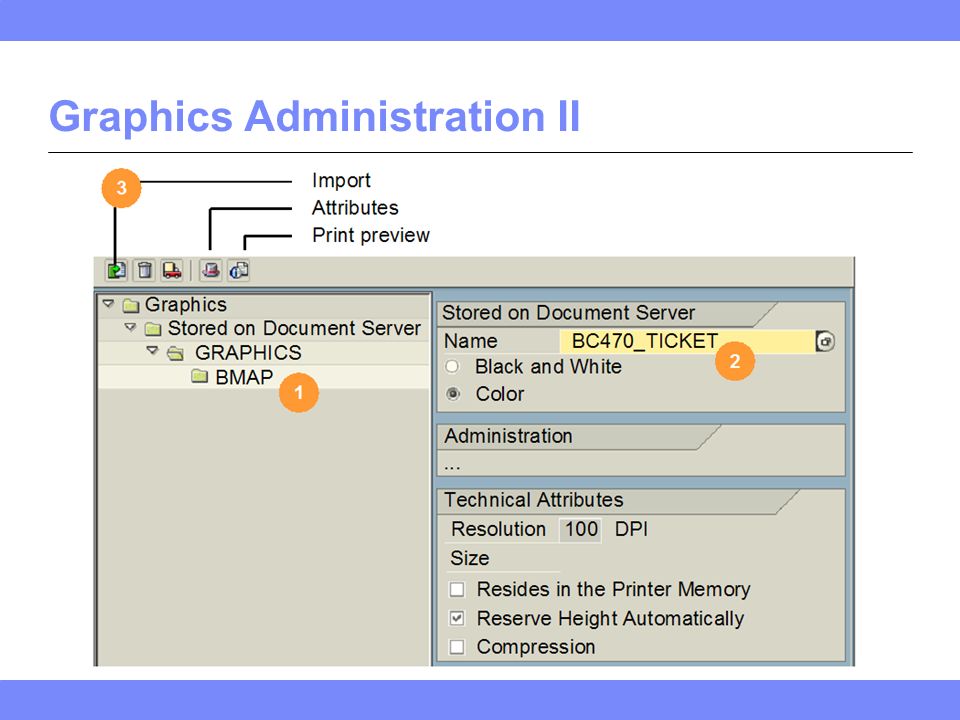Select the GRAPHICS tree row
The height and width of the screenshot is (720, 960).
click(x=264, y=353)
